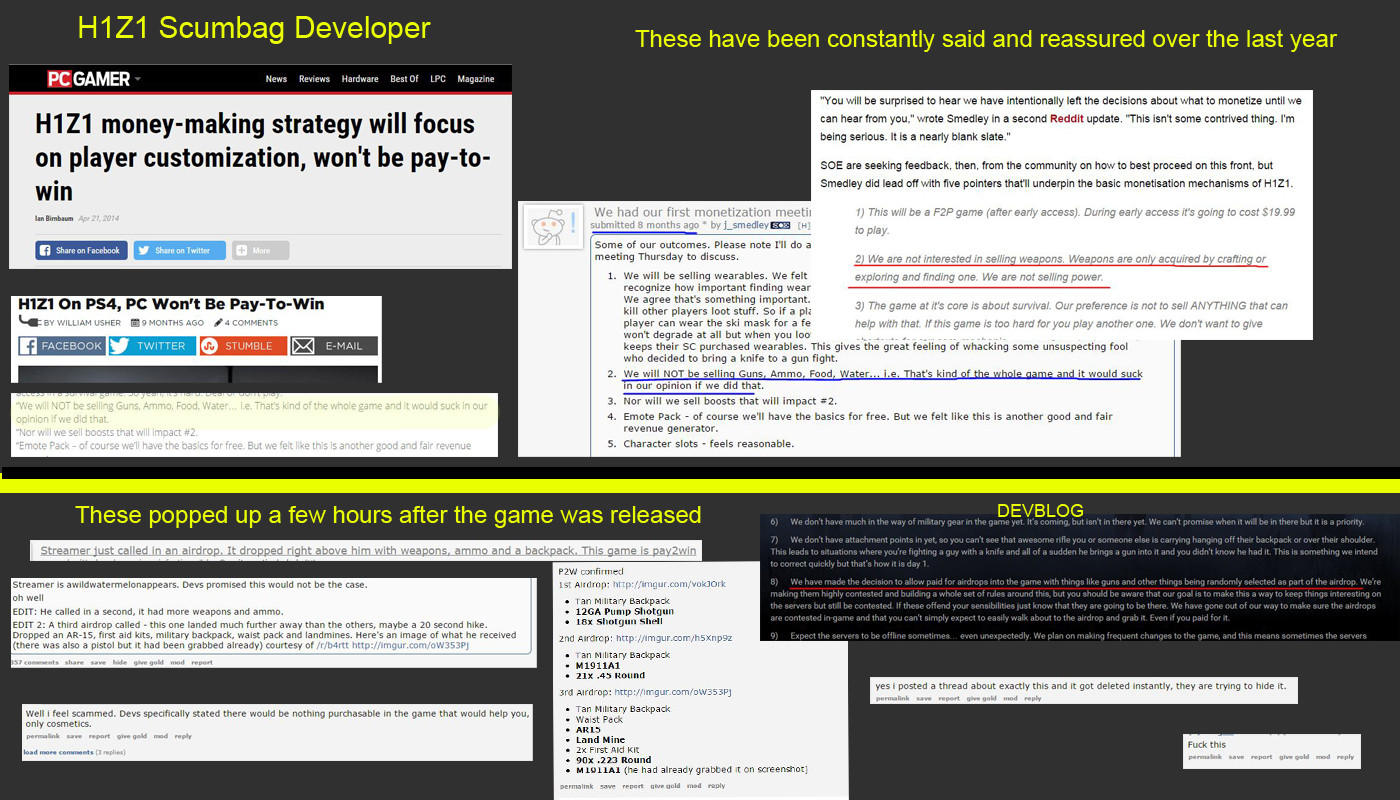Click the SOE flair badge beside j_smedley
1400x800 pixels.
[x=780, y=225]
